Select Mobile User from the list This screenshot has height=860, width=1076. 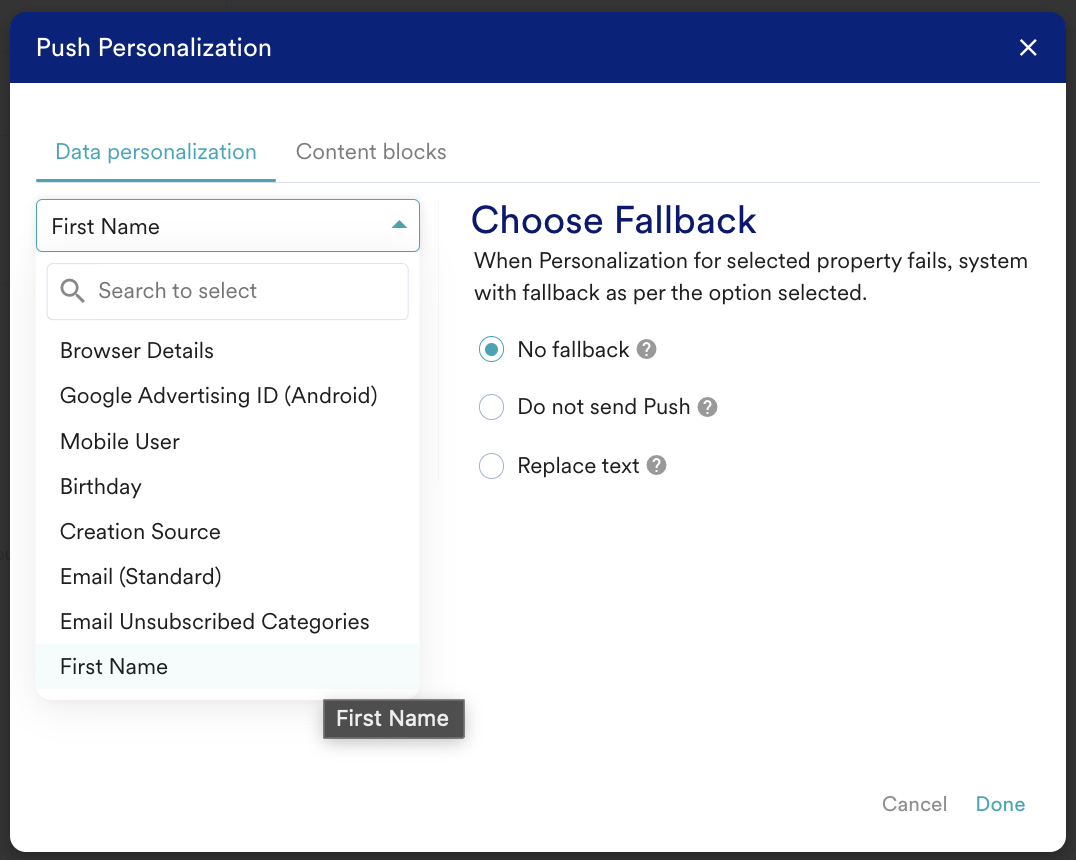coord(227,441)
